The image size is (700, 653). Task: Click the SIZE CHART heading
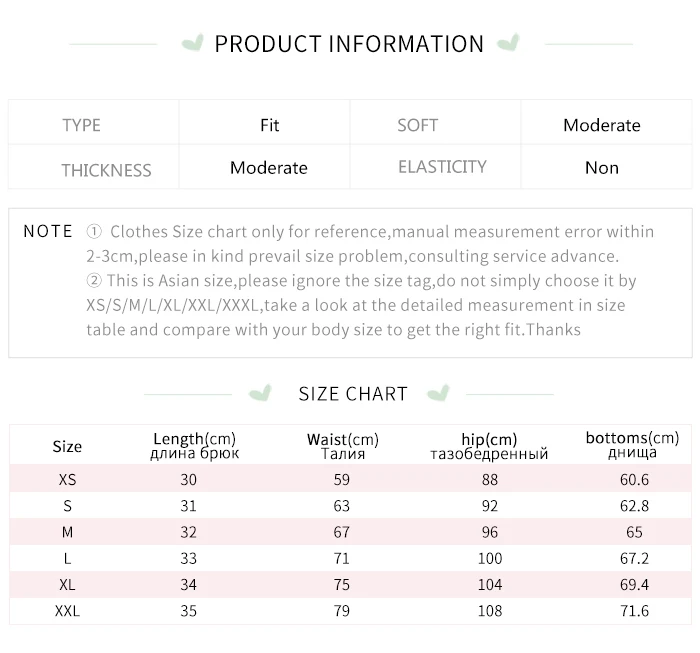[x=353, y=394]
